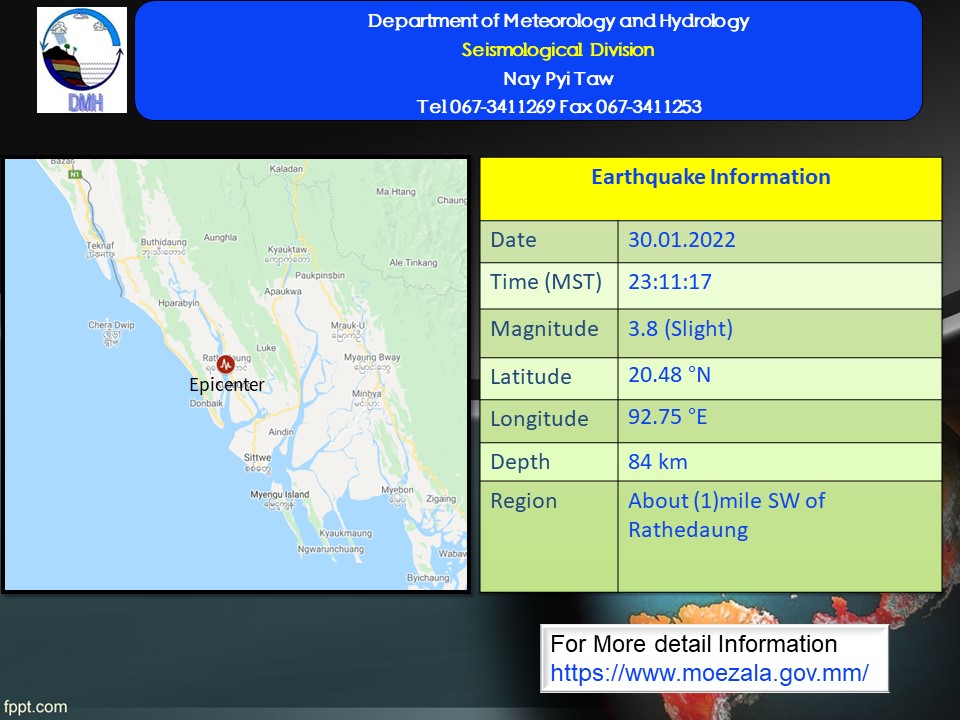
Task: Select the 'Time (MST)' row label
Action: [x=546, y=282]
